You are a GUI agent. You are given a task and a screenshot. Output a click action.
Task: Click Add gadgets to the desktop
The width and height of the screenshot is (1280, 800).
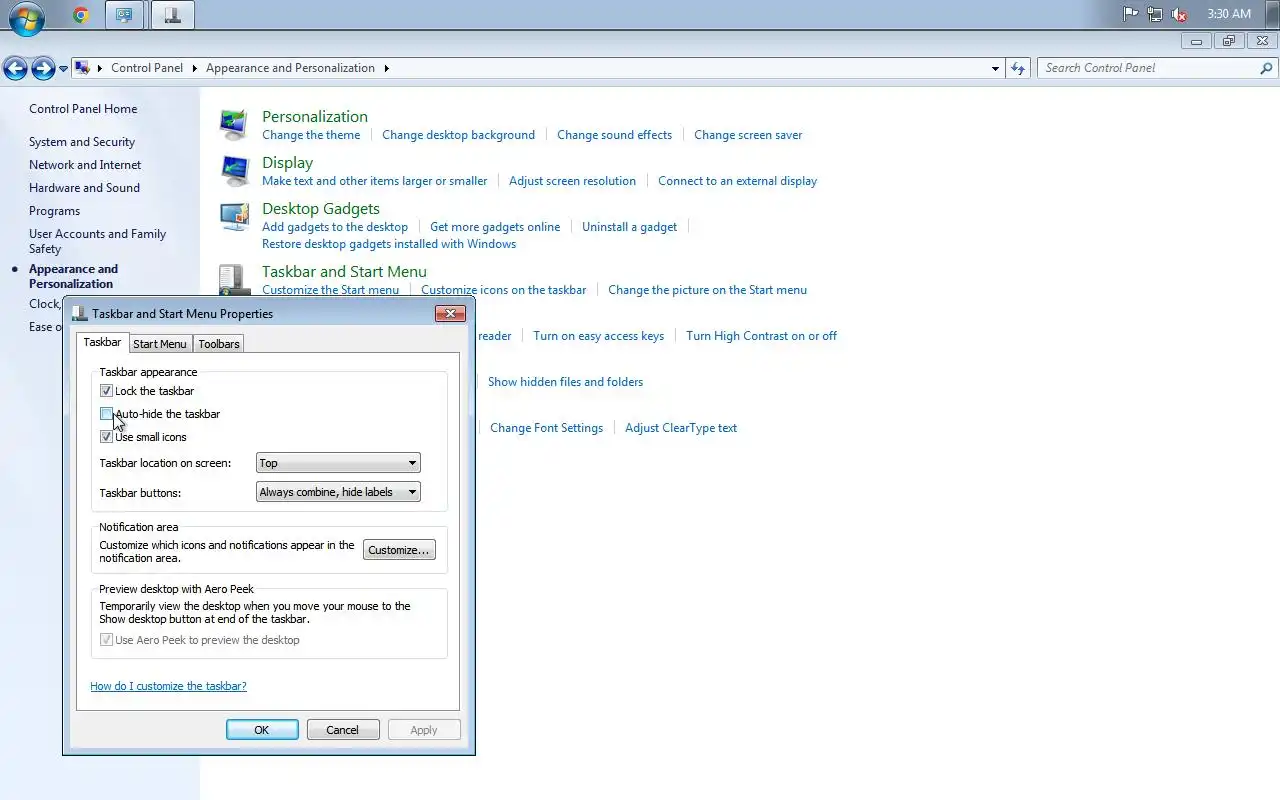point(335,227)
